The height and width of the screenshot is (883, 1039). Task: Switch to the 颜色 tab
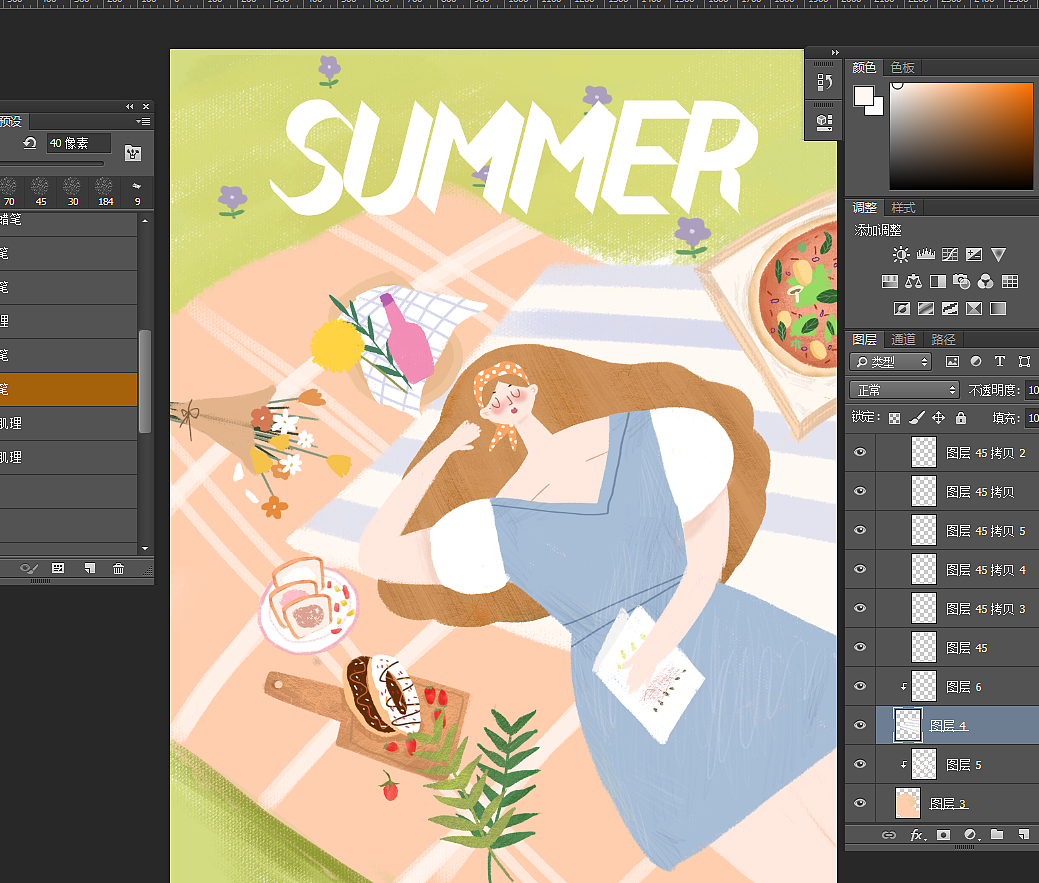(863, 68)
